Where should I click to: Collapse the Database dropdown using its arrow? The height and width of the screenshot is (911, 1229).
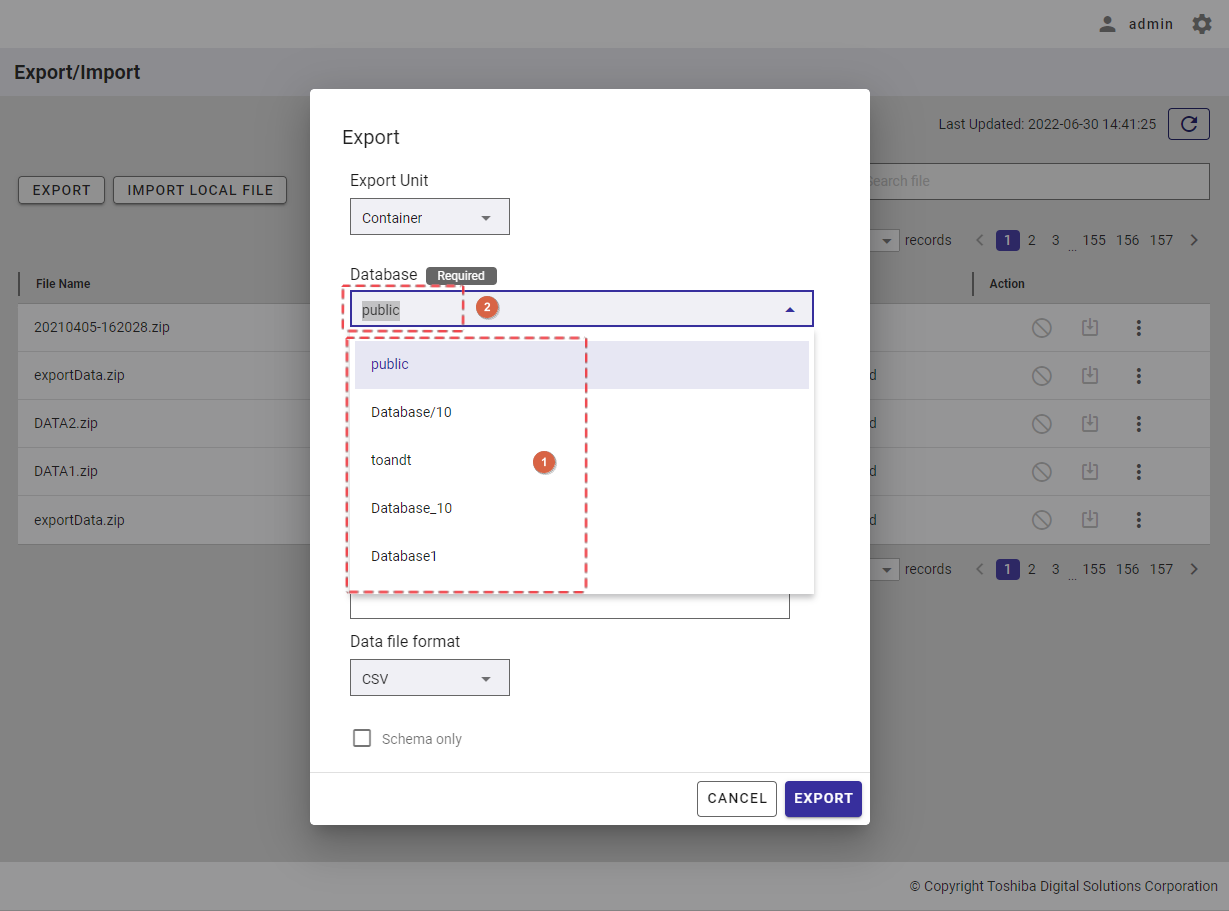coord(790,310)
